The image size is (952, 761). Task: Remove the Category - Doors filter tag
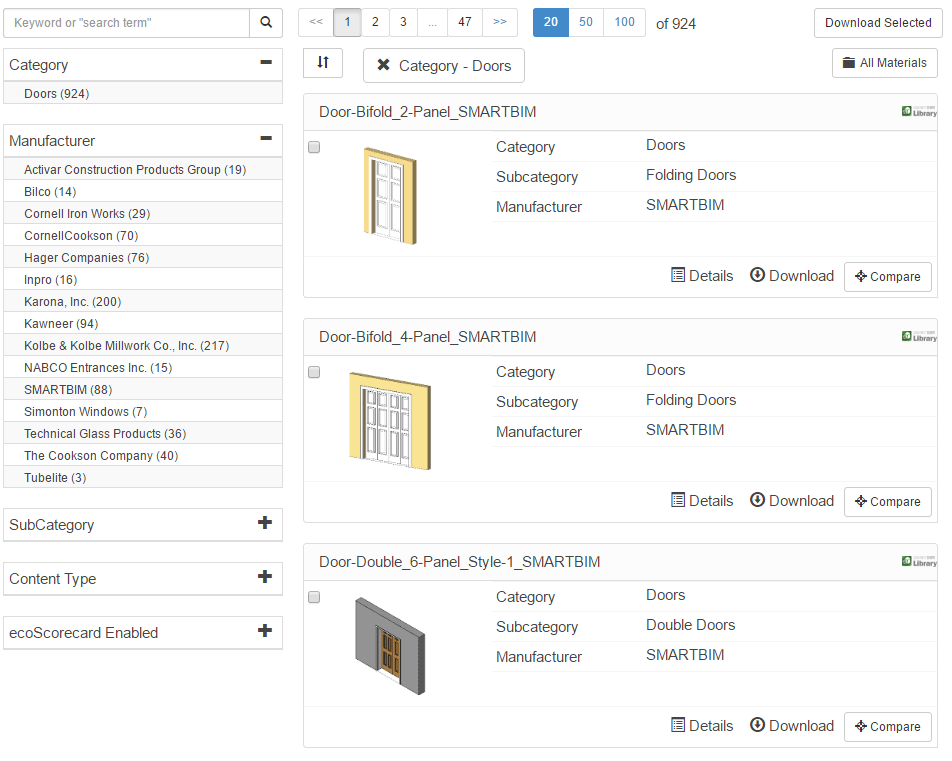(x=384, y=66)
